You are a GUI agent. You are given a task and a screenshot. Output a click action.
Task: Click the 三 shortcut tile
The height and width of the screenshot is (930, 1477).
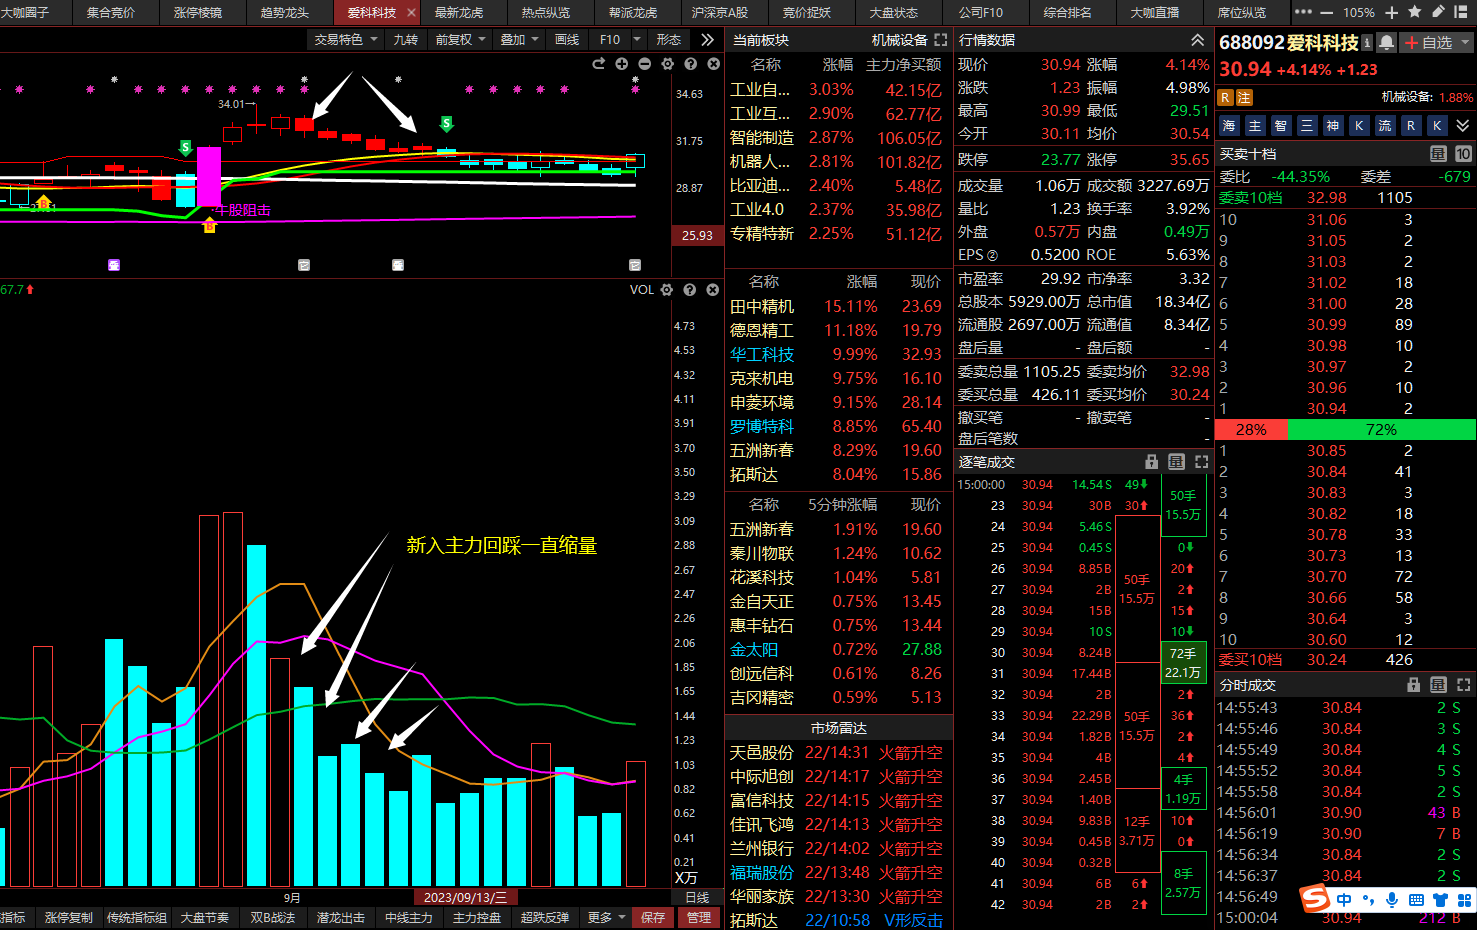[1307, 126]
